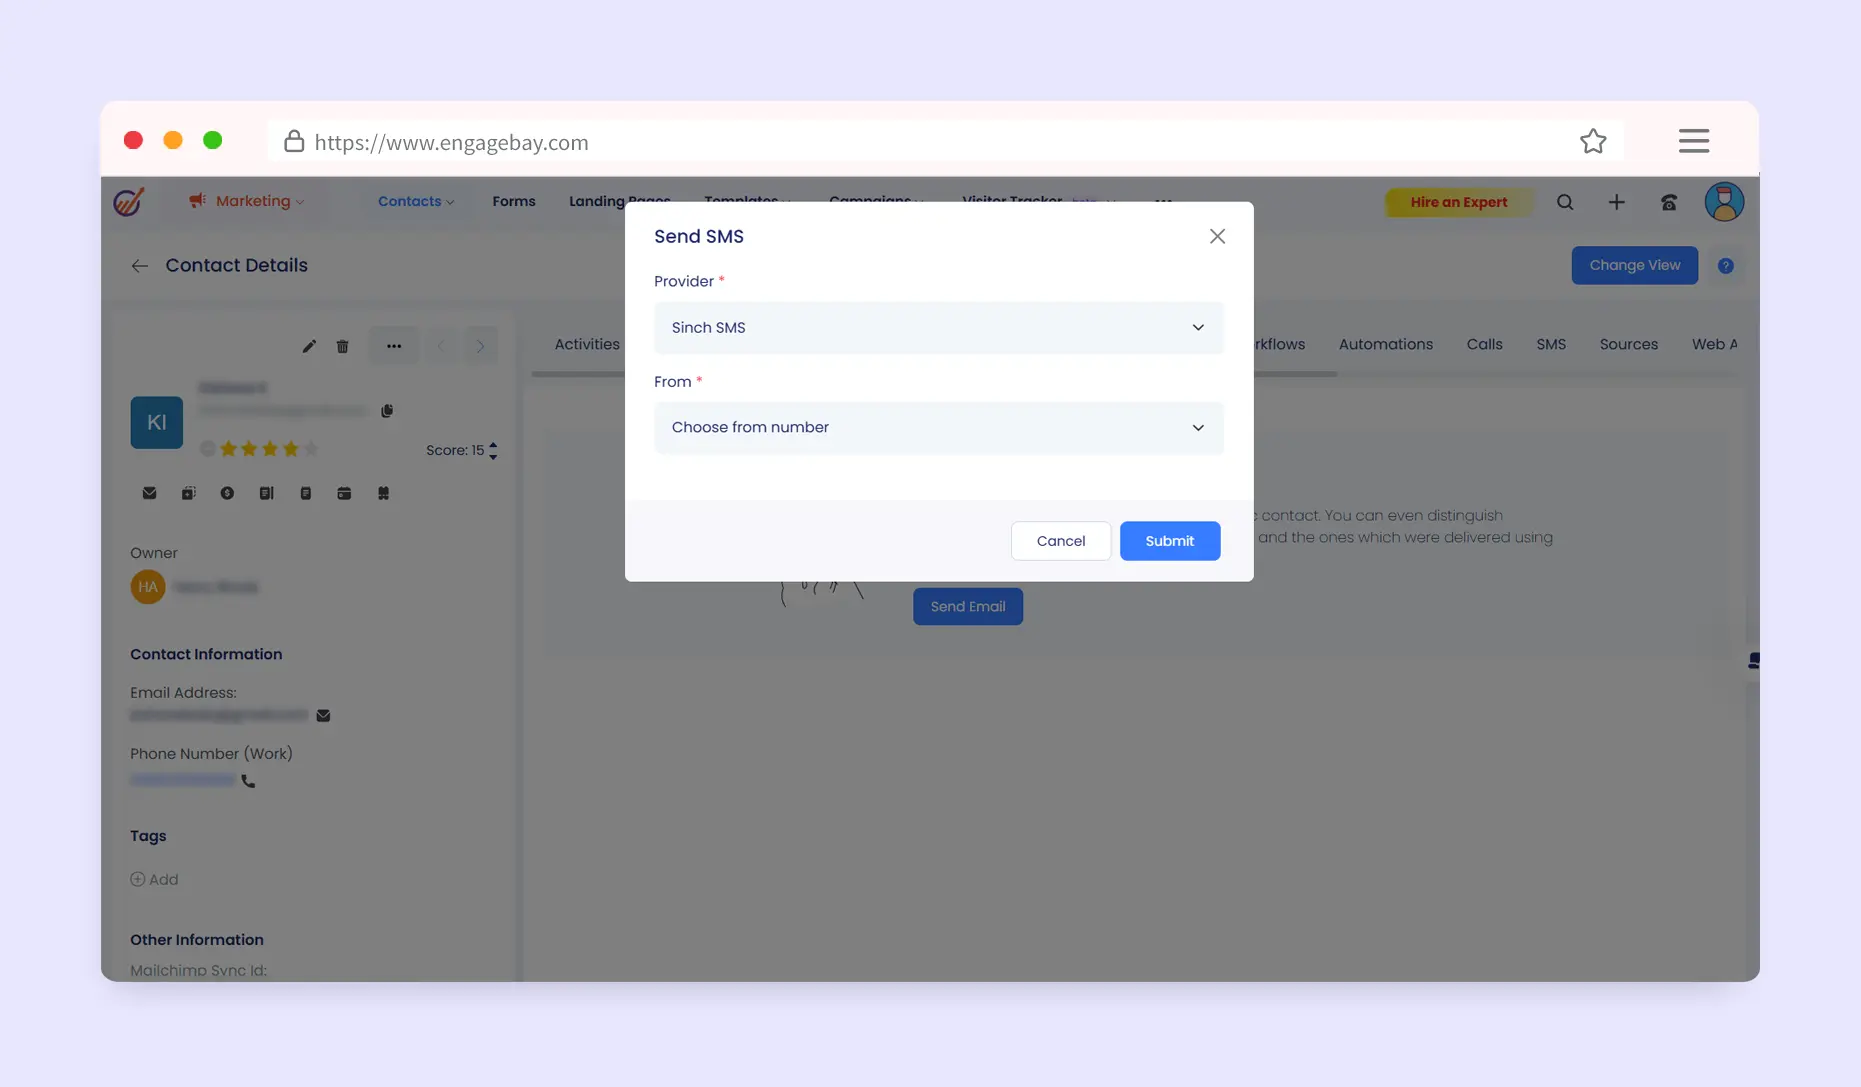This screenshot has height=1087, width=1861.
Task: Bookmark page with the star icon
Action: click(1593, 142)
